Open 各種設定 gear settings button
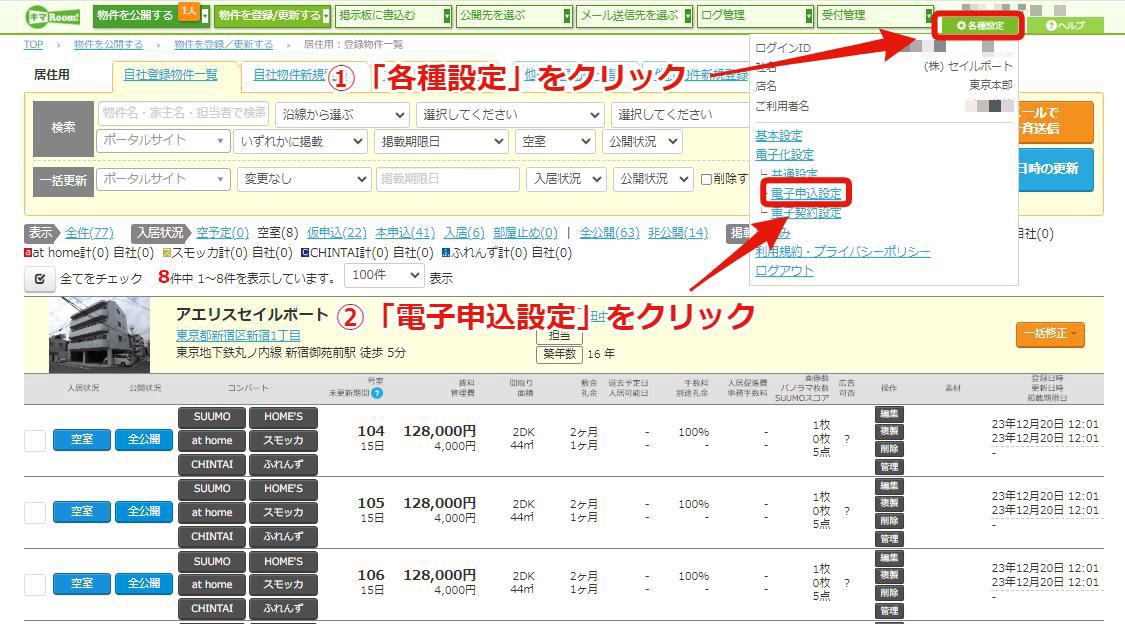 [x=980, y=26]
